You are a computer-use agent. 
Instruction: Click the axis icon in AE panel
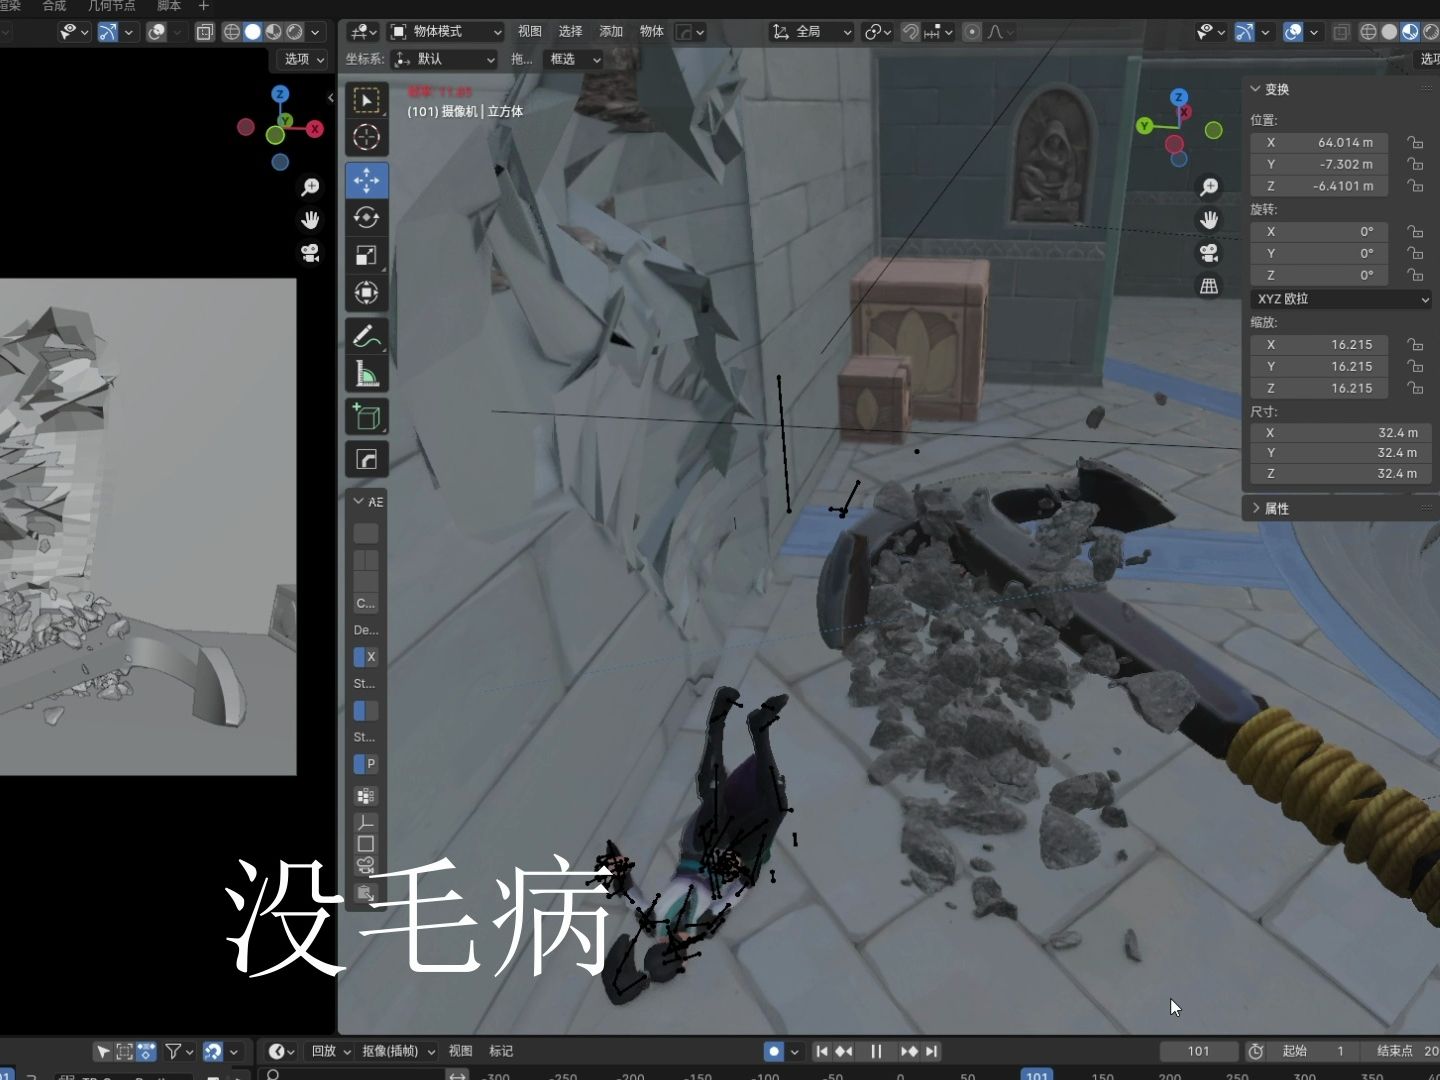pyautogui.click(x=366, y=821)
